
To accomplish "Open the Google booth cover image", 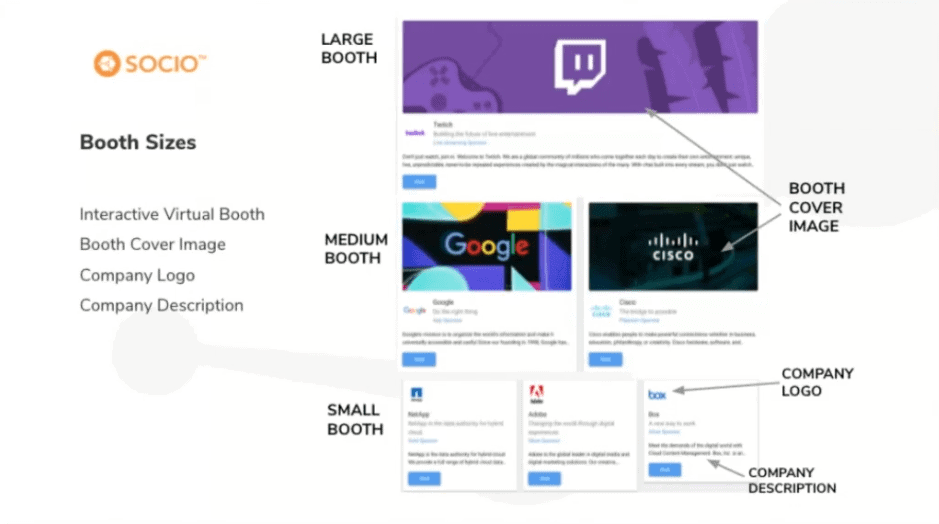I will pos(487,246).
